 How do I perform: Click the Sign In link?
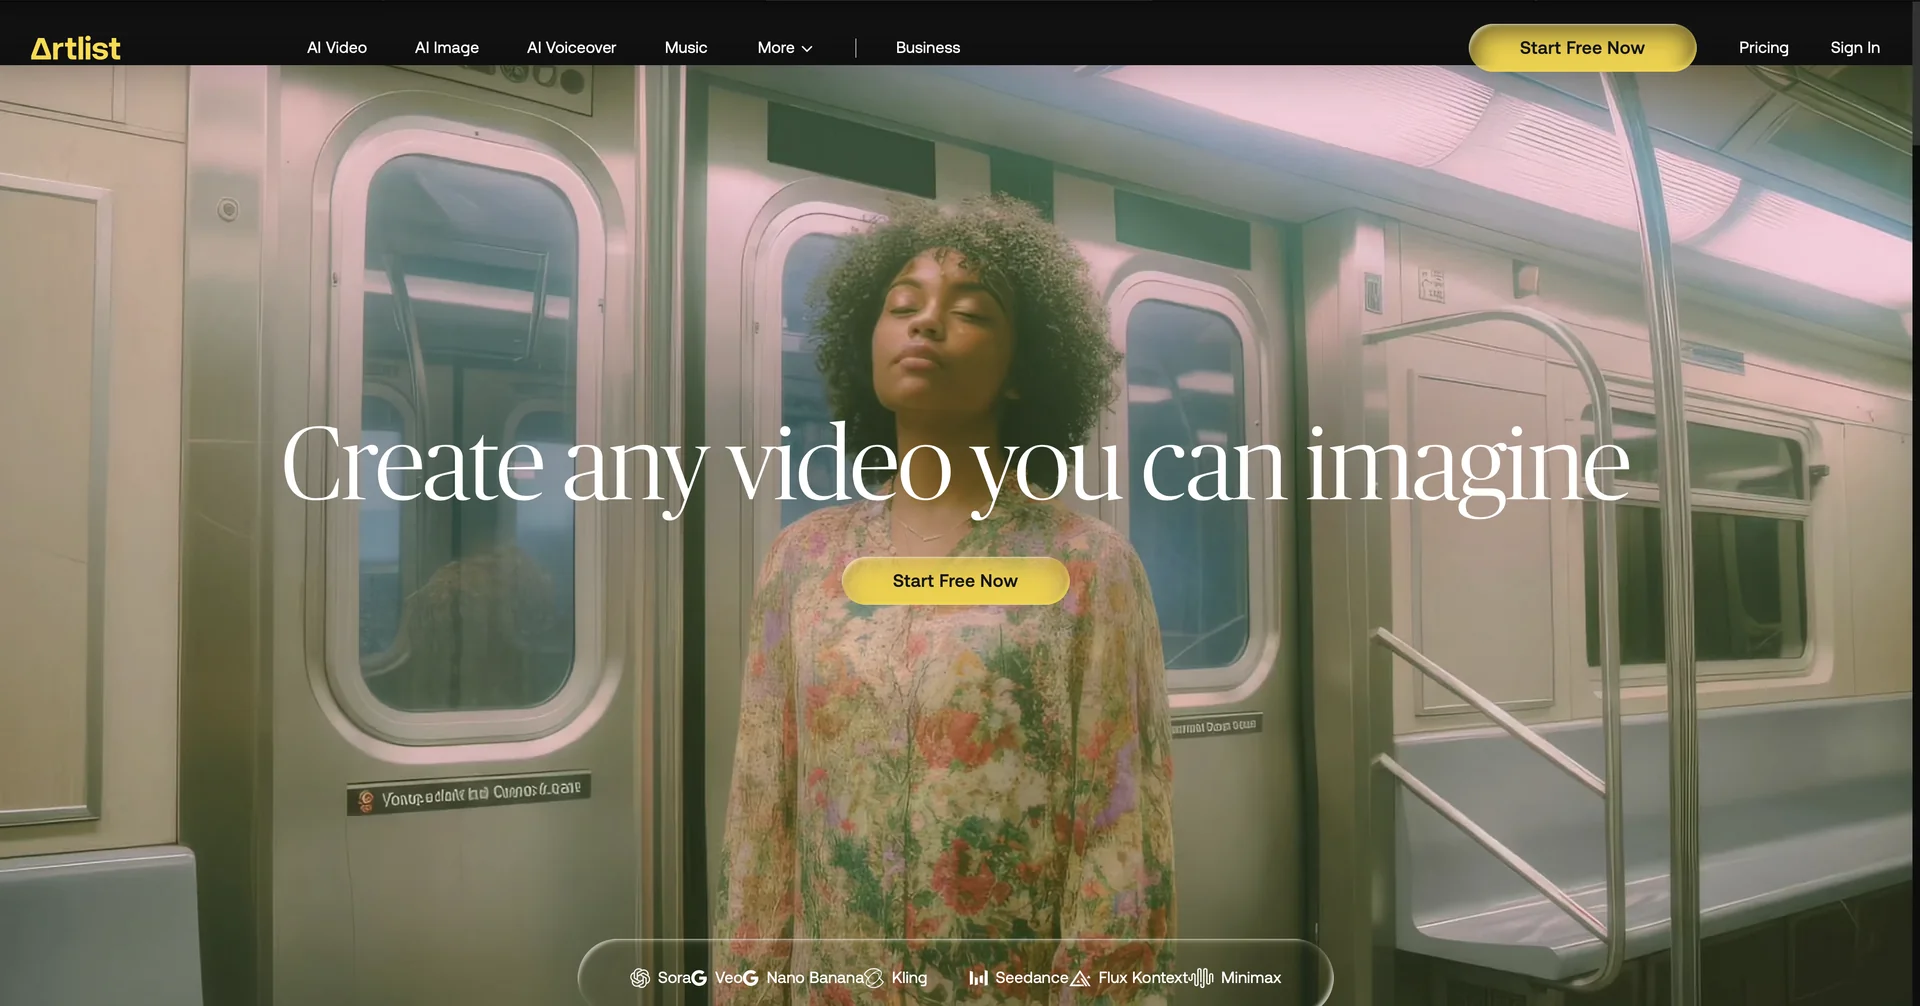pyautogui.click(x=1854, y=48)
